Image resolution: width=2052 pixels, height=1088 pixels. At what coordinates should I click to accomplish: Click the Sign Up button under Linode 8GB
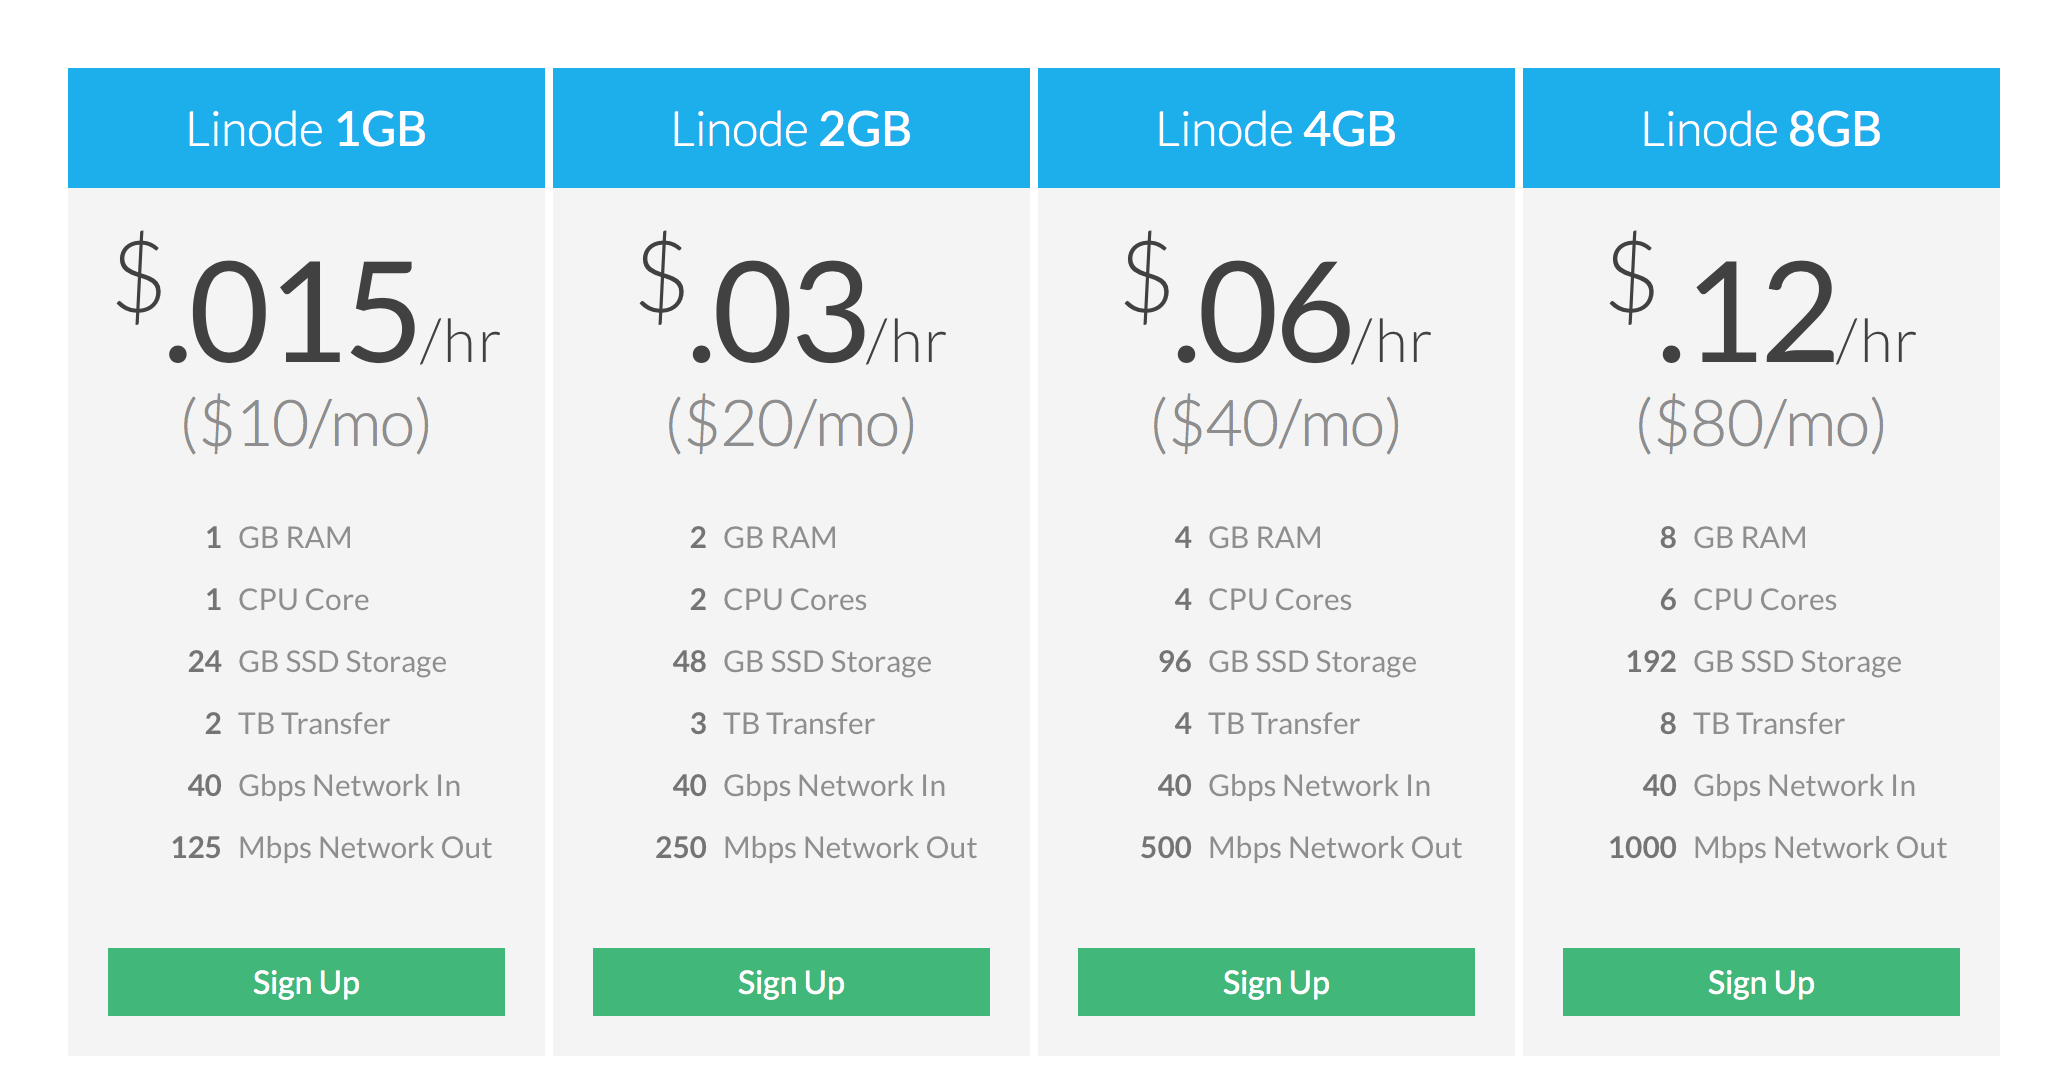pos(1760,982)
